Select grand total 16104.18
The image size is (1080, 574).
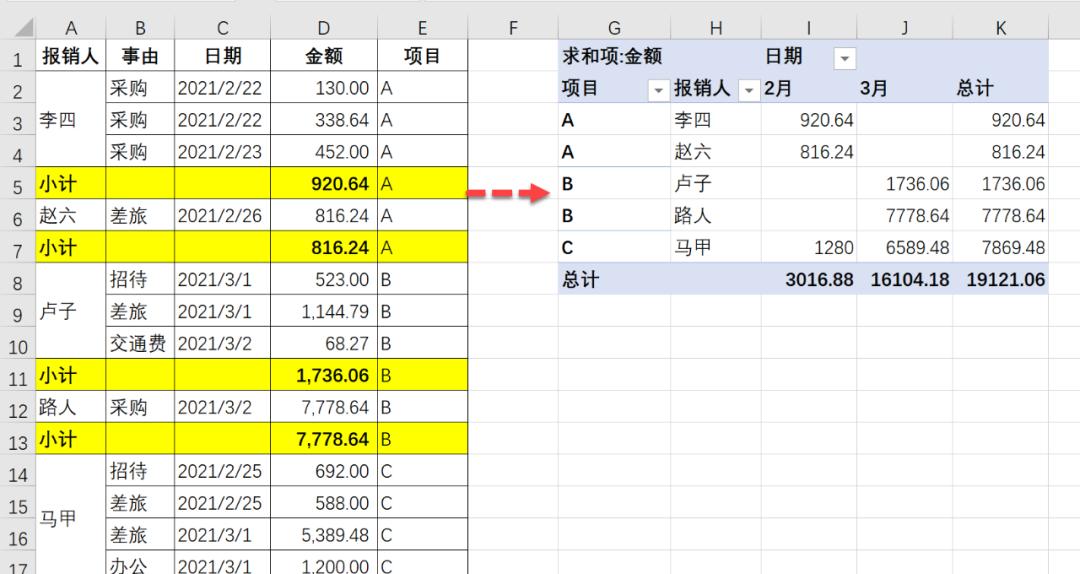(905, 279)
